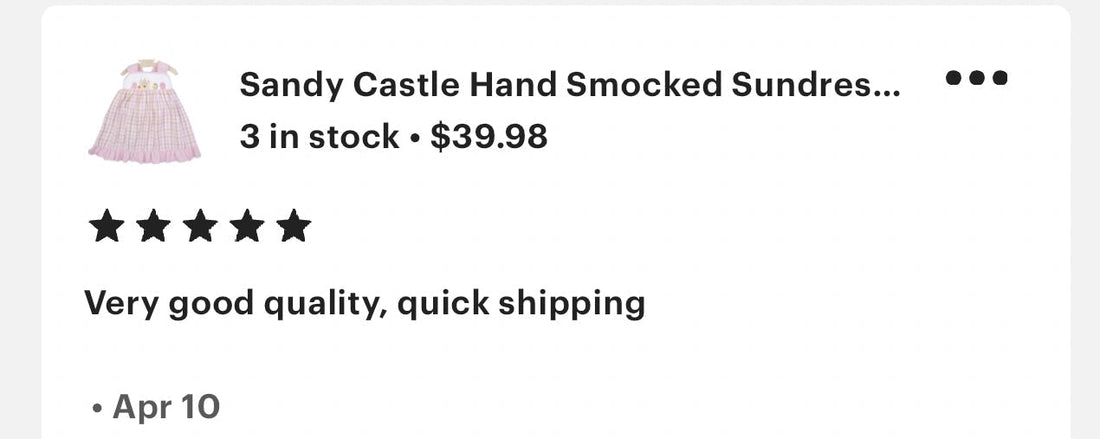
Task: Click the word 'quality' in the review
Action: [x=325, y=306]
